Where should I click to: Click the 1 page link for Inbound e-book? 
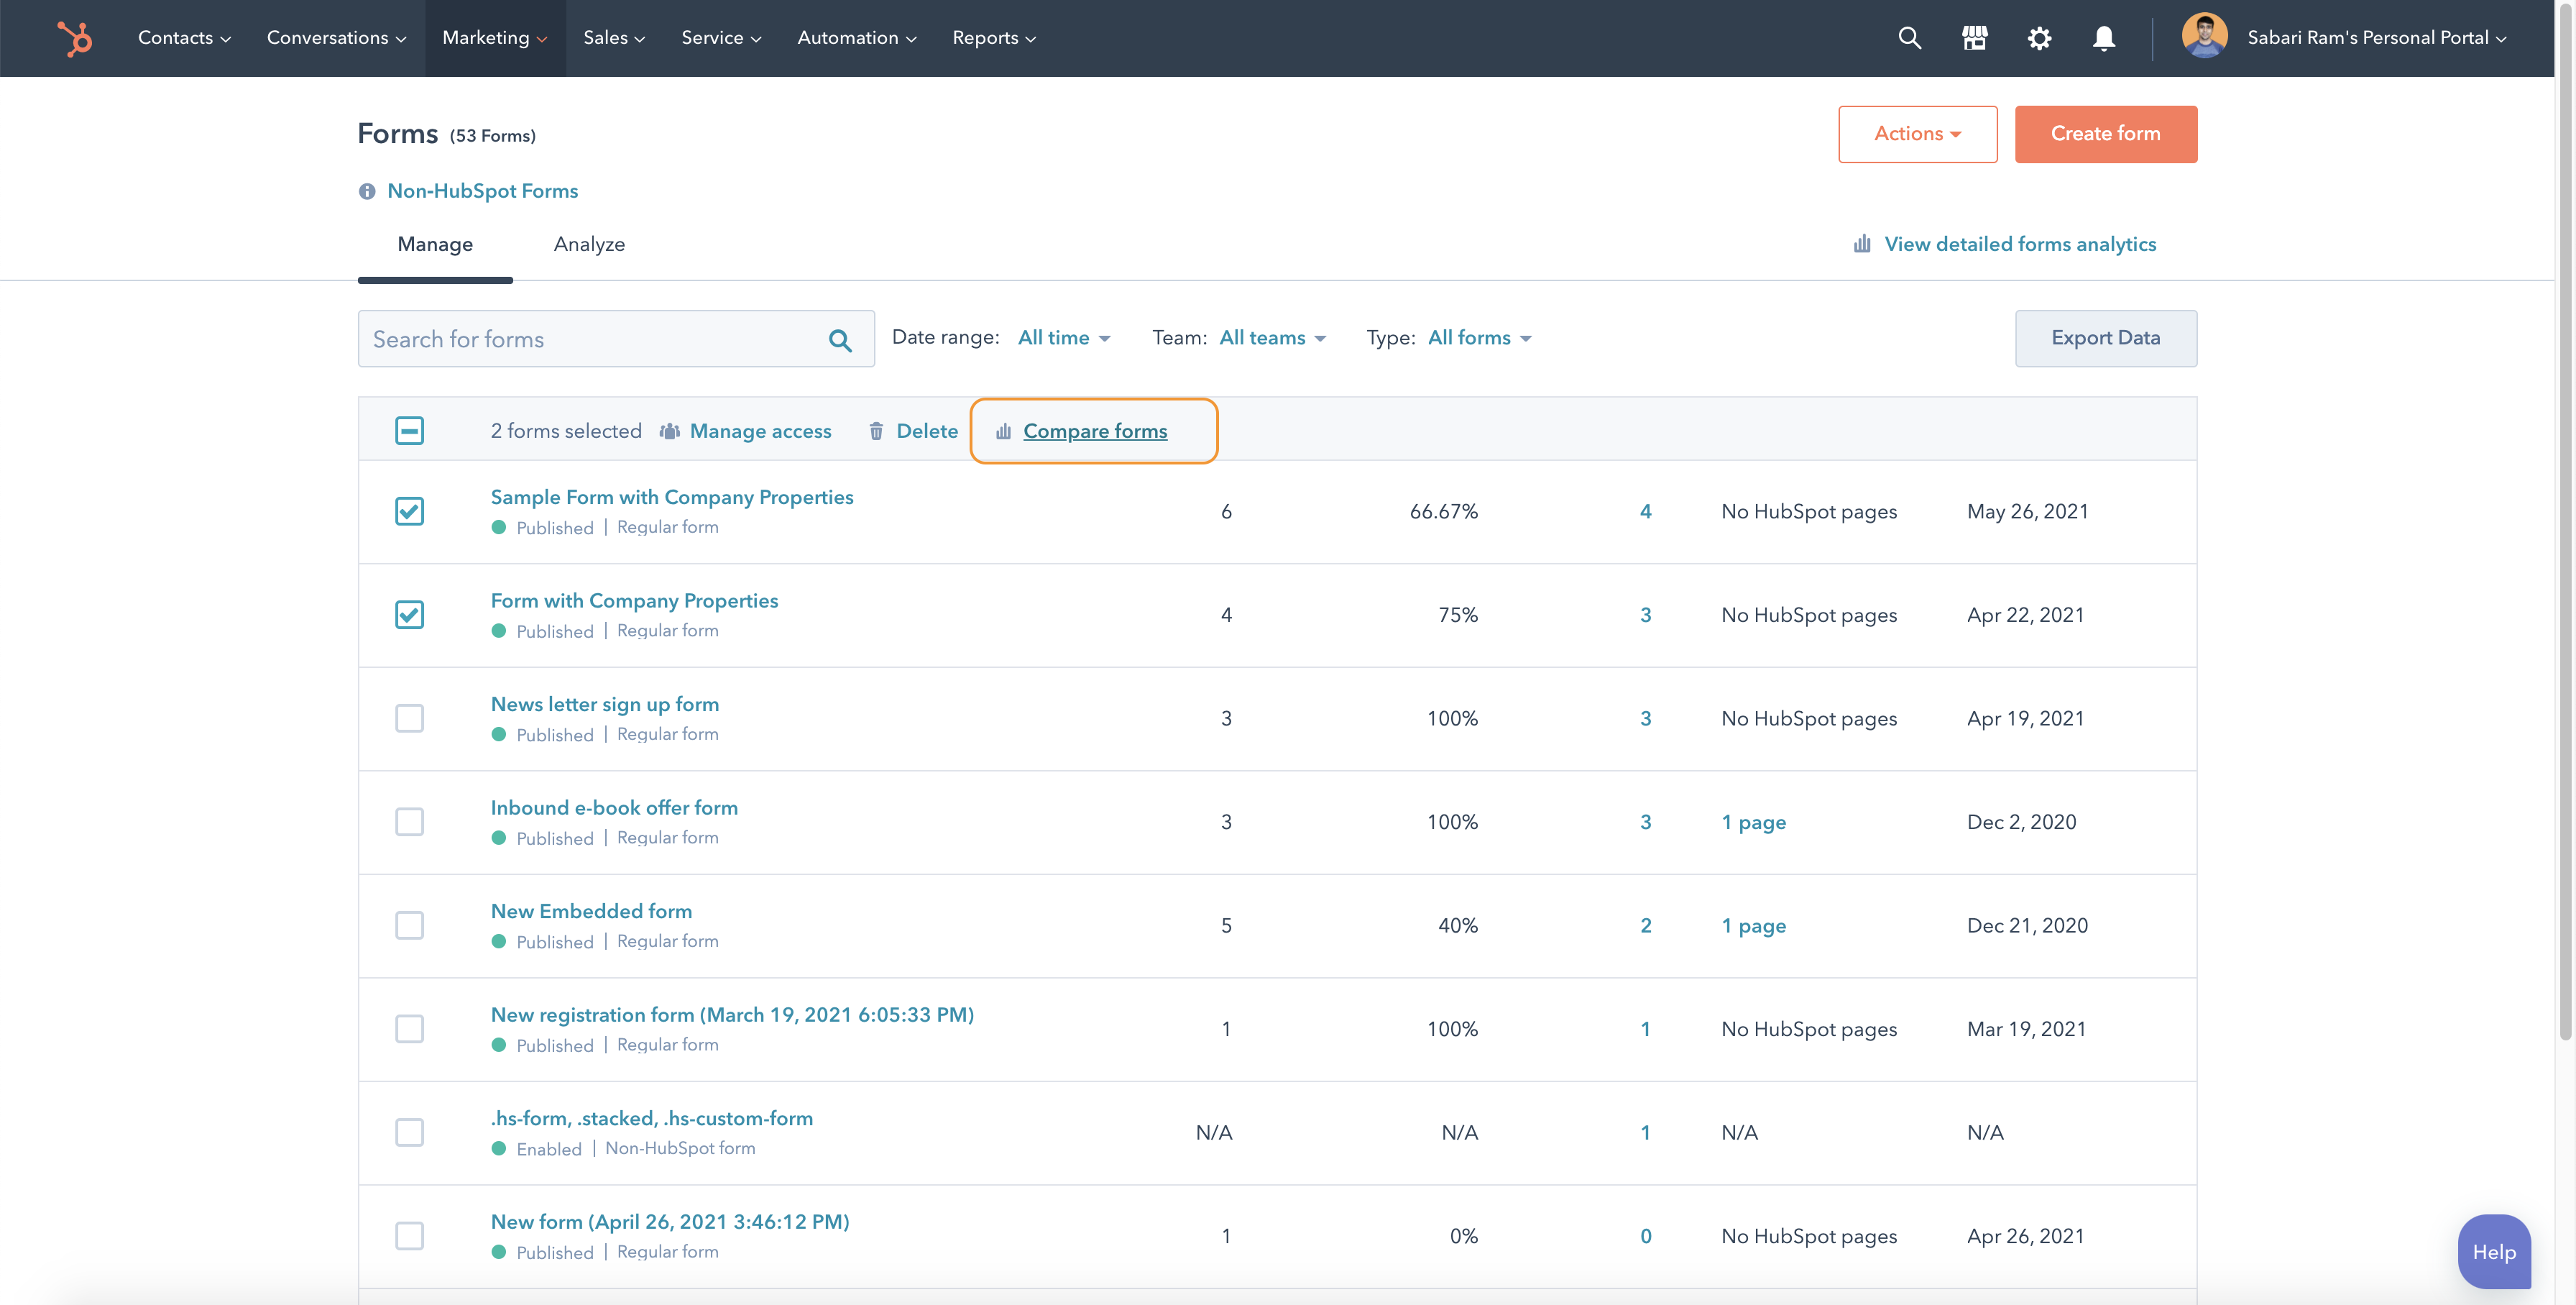tap(1753, 822)
